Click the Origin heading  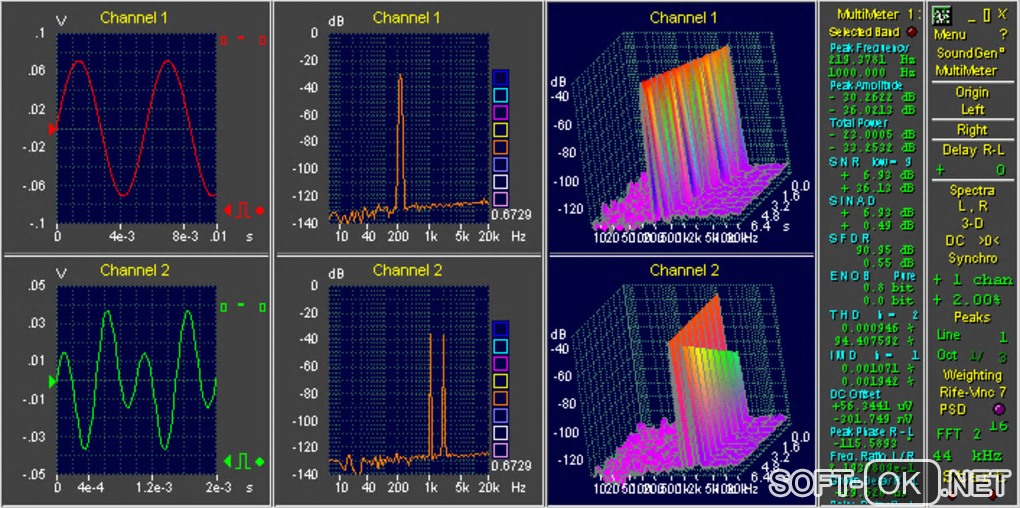[x=973, y=92]
